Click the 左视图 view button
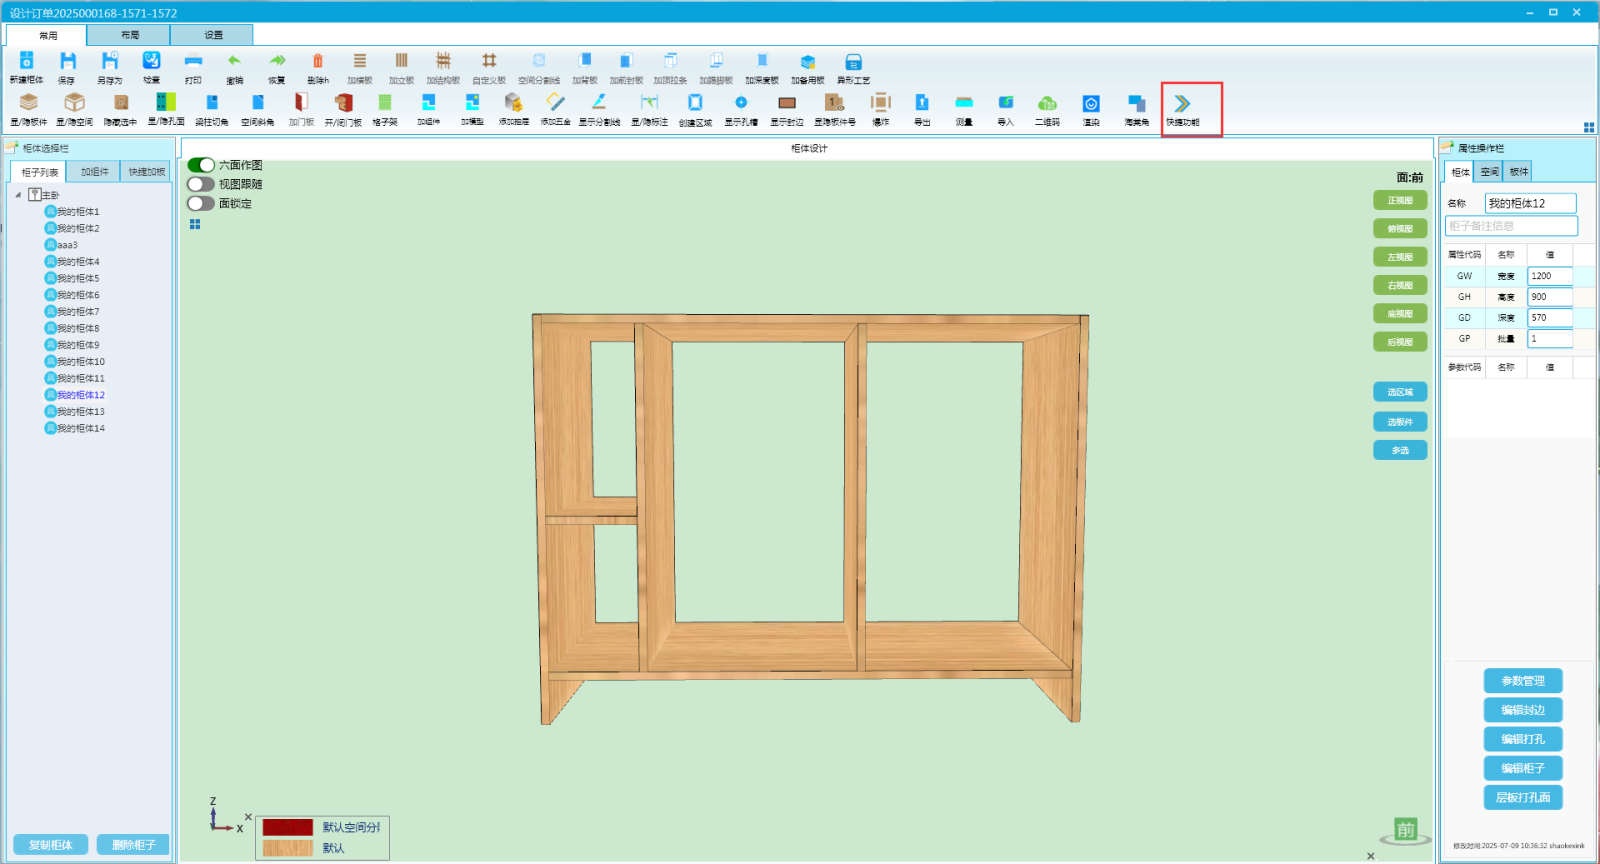The width and height of the screenshot is (1600, 864). click(x=1400, y=257)
